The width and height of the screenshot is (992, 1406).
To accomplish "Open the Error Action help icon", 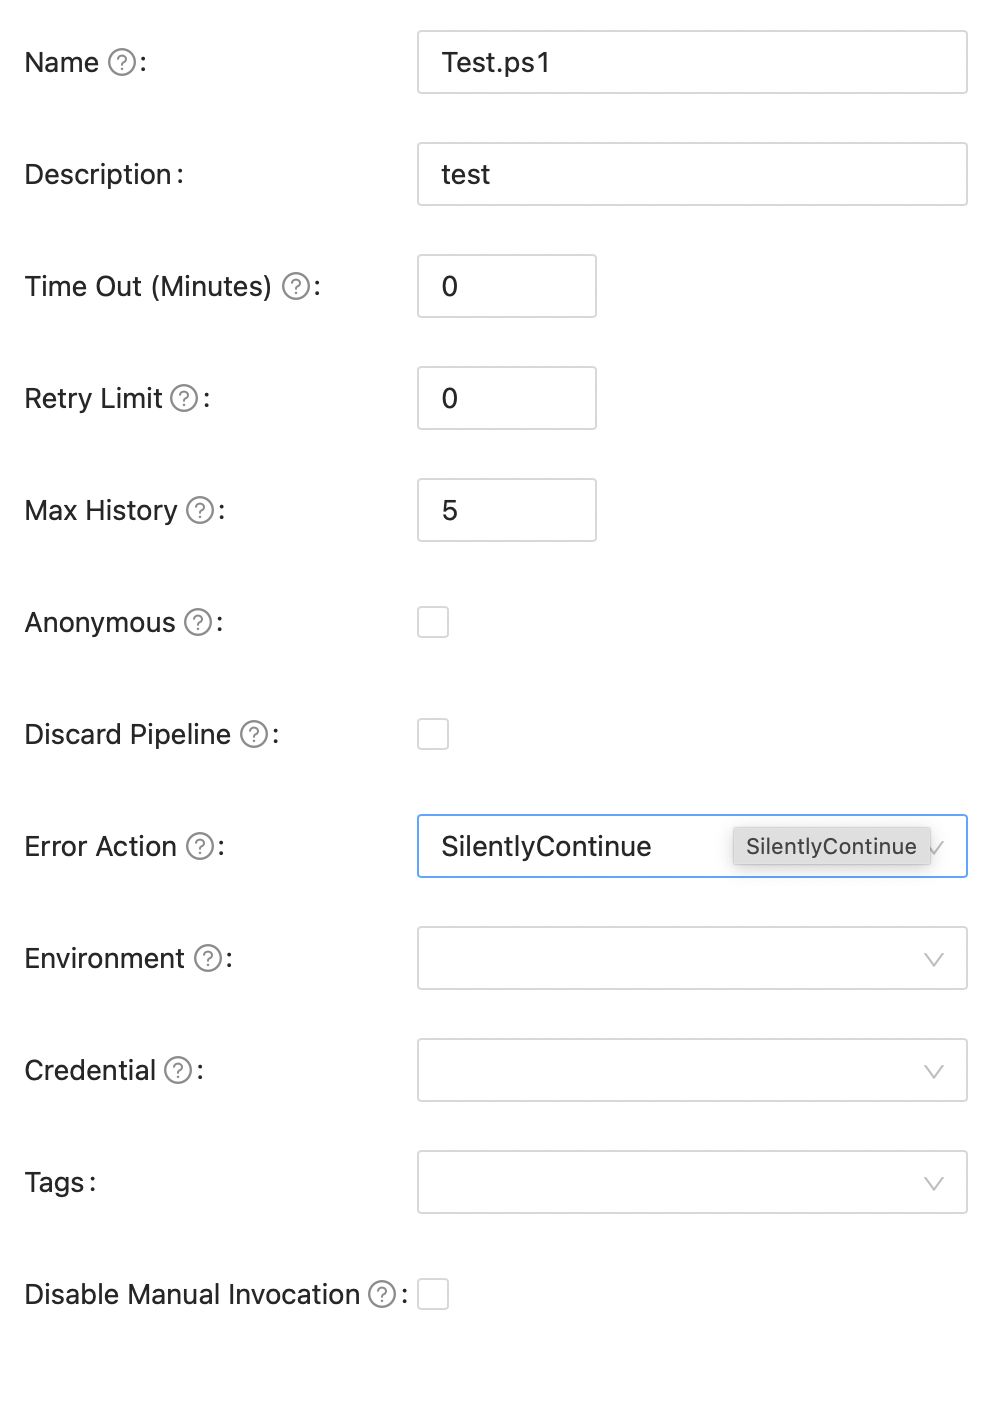I will click(199, 846).
